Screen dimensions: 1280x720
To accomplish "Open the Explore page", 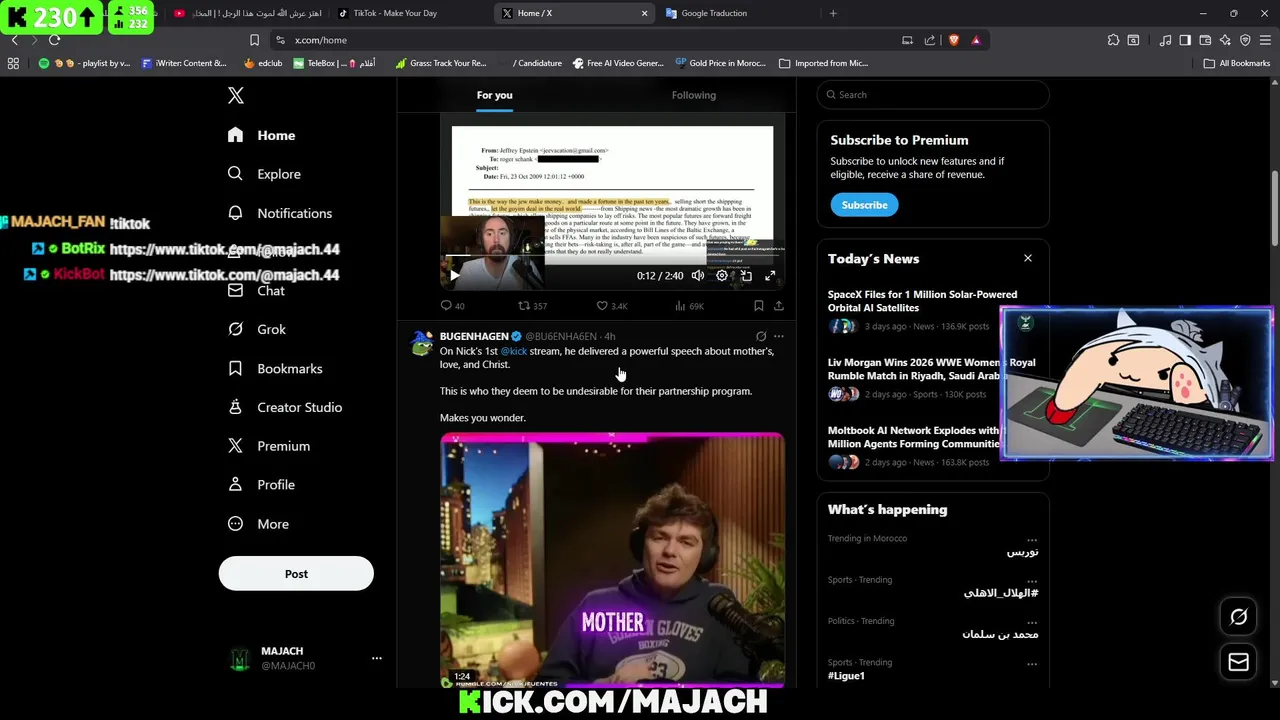I will 264,174.
